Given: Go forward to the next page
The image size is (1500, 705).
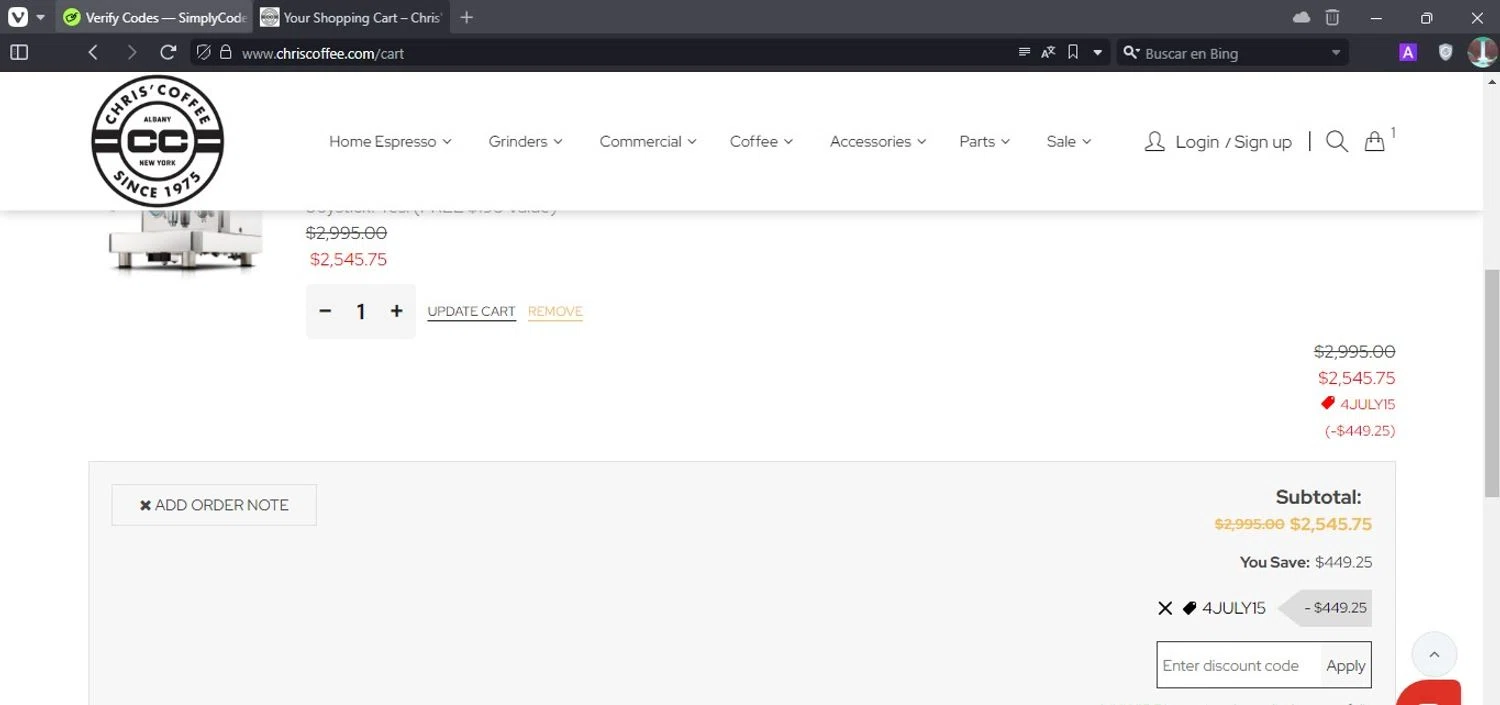Looking at the screenshot, I should click(131, 52).
